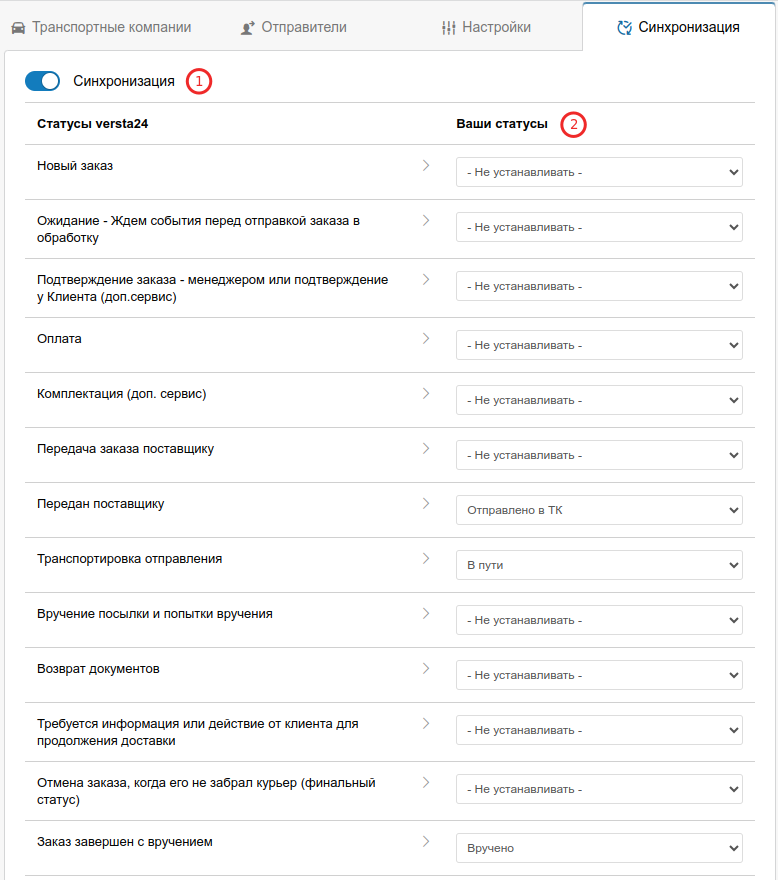The height and width of the screenshot is (880, 778).
Task: Click the arrow chevron next to Оплата
Action: coord(426,338)
